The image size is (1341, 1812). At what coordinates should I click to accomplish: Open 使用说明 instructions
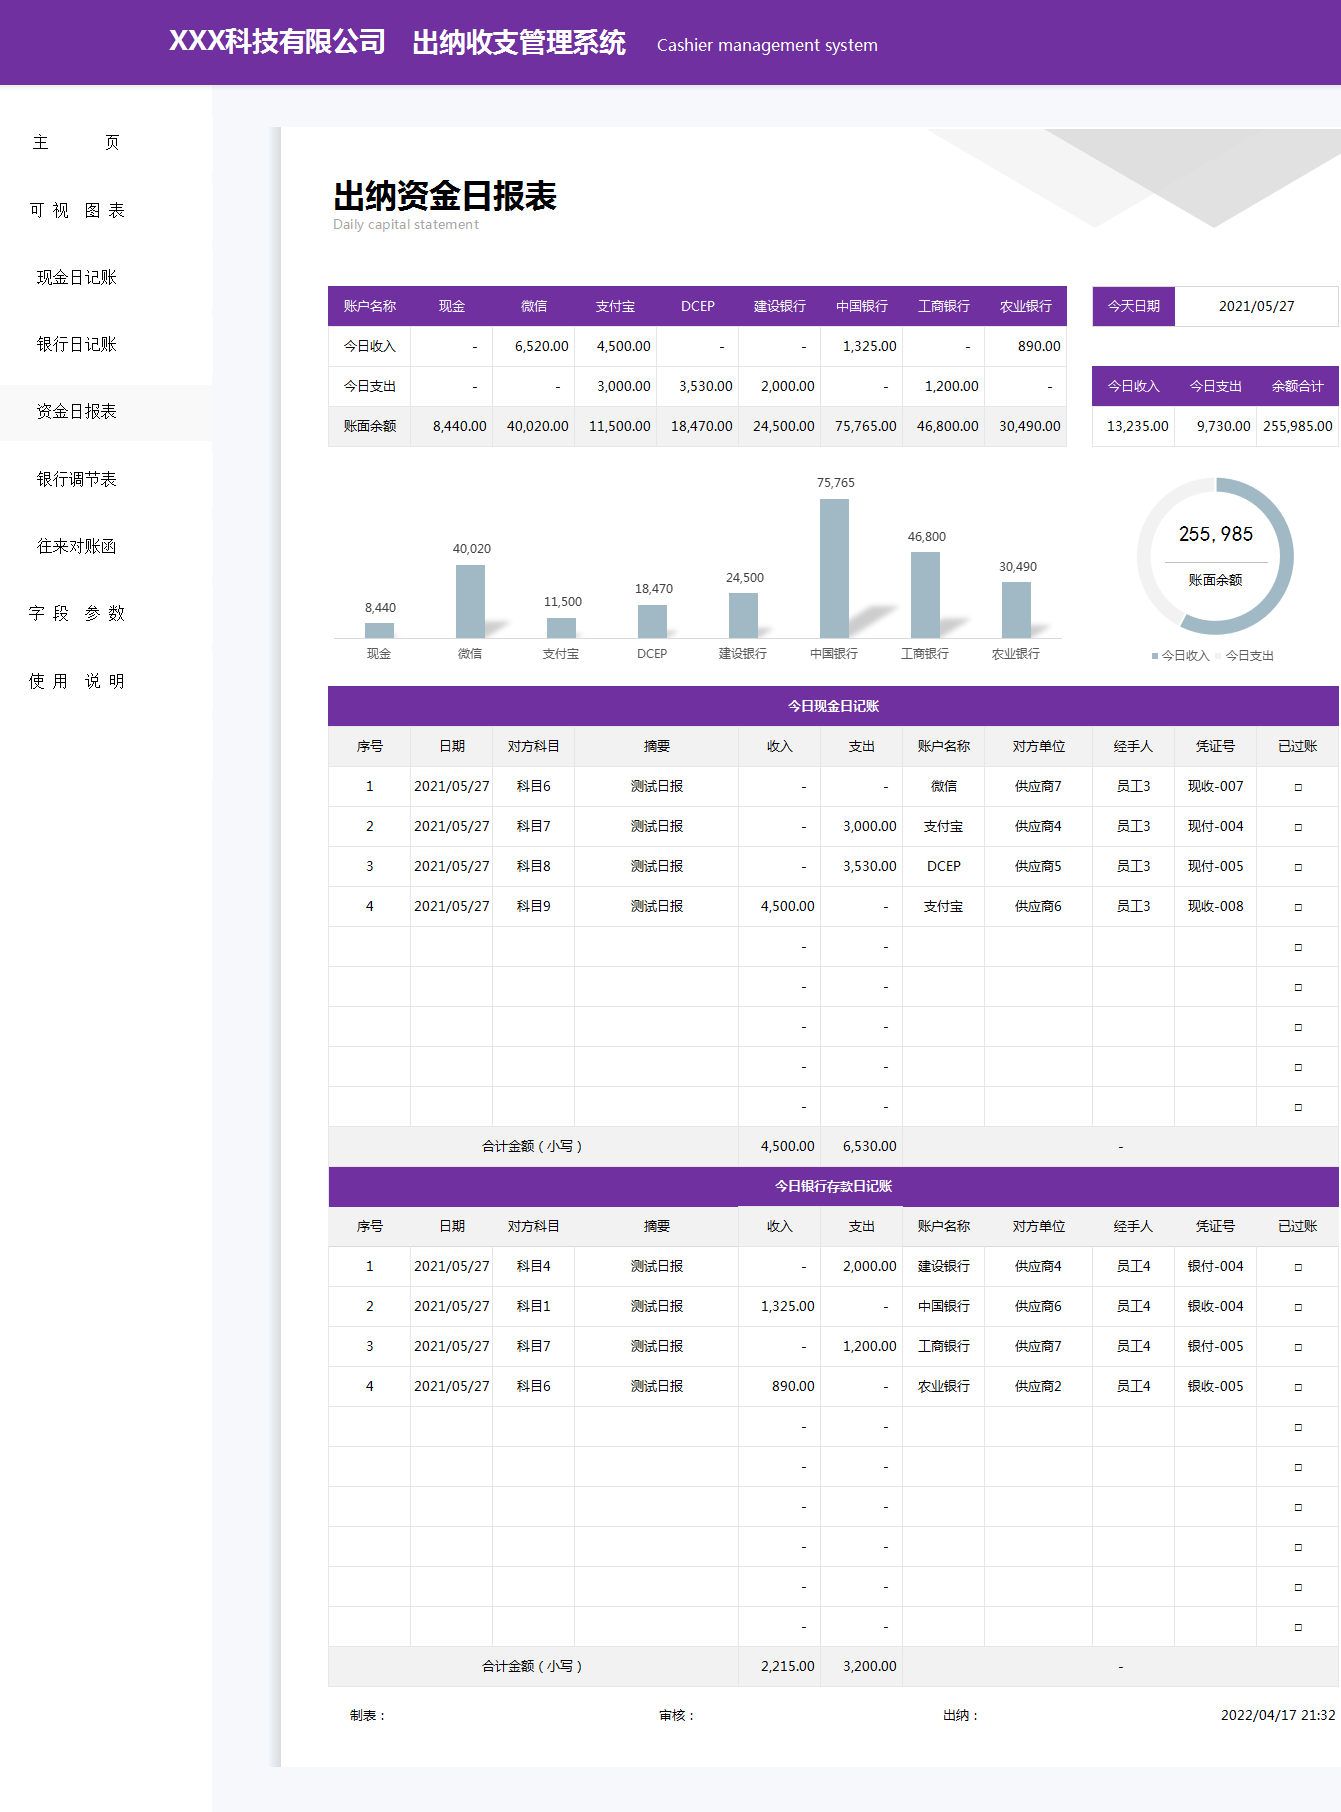point(76,681)
